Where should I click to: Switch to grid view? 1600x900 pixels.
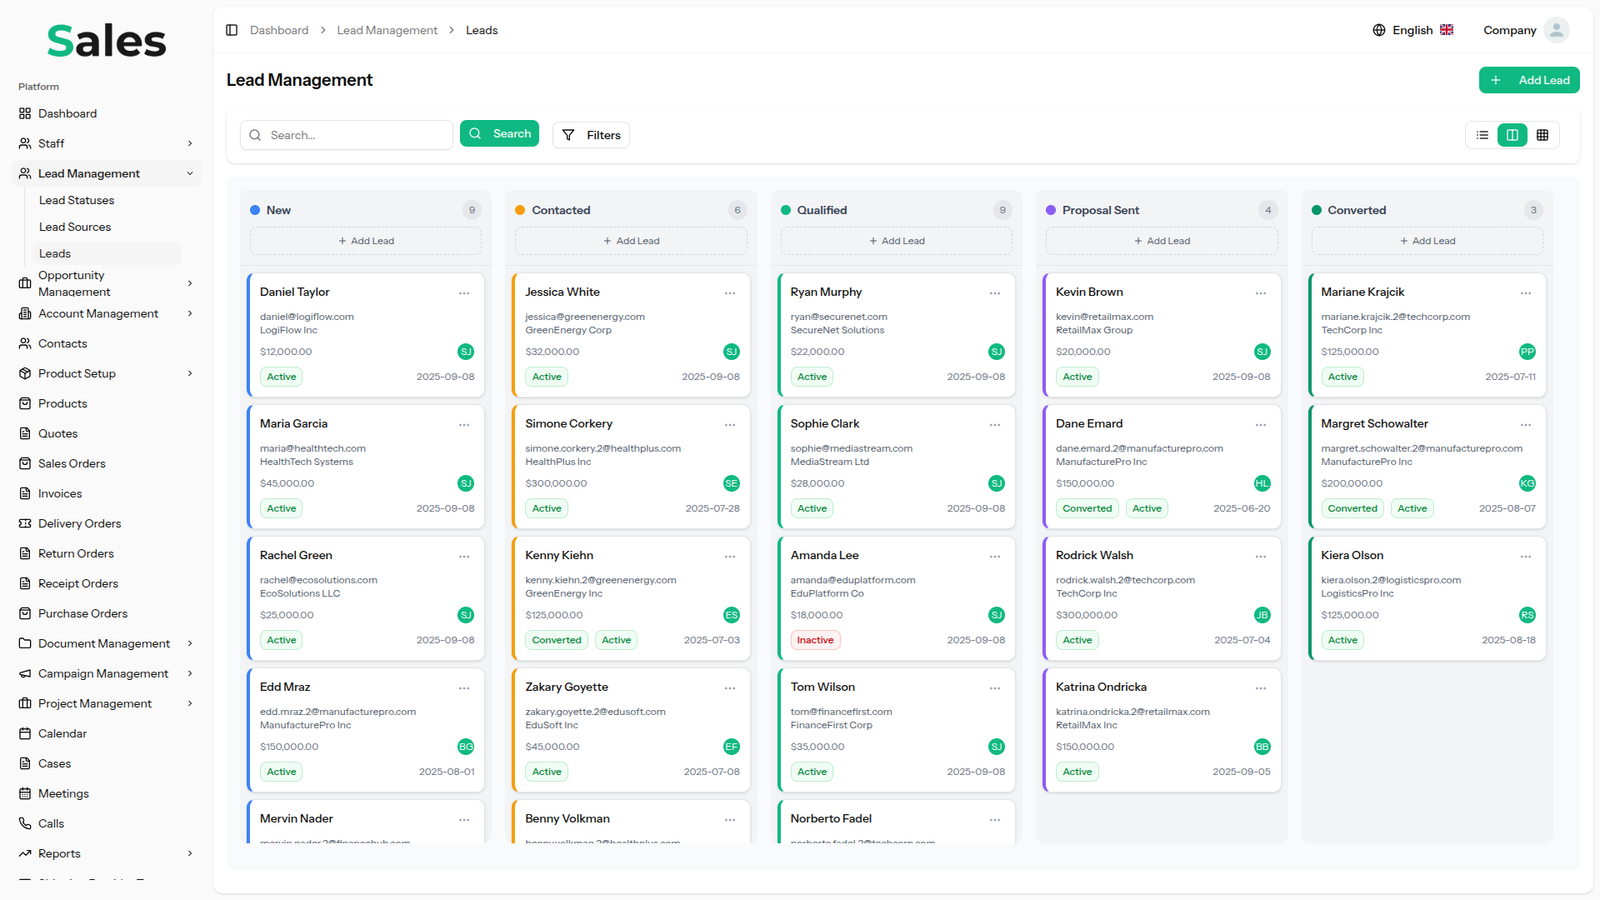tap(1542, 135)
